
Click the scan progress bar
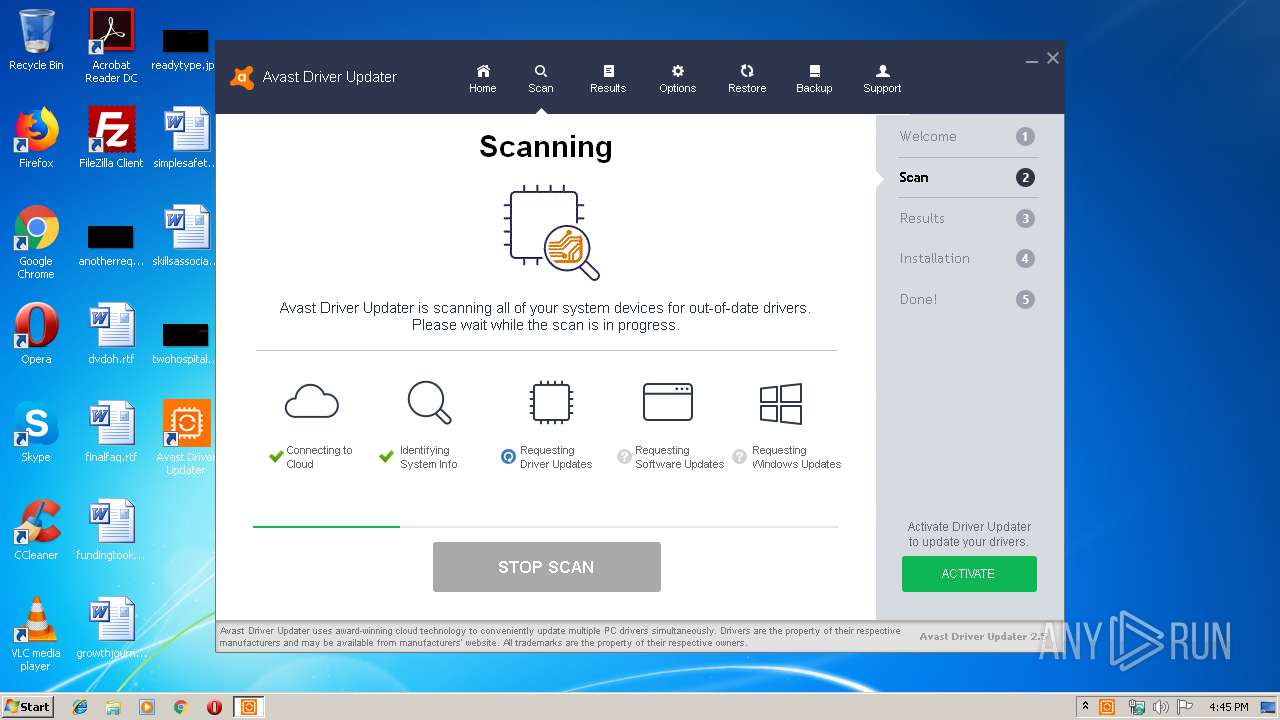546,526
